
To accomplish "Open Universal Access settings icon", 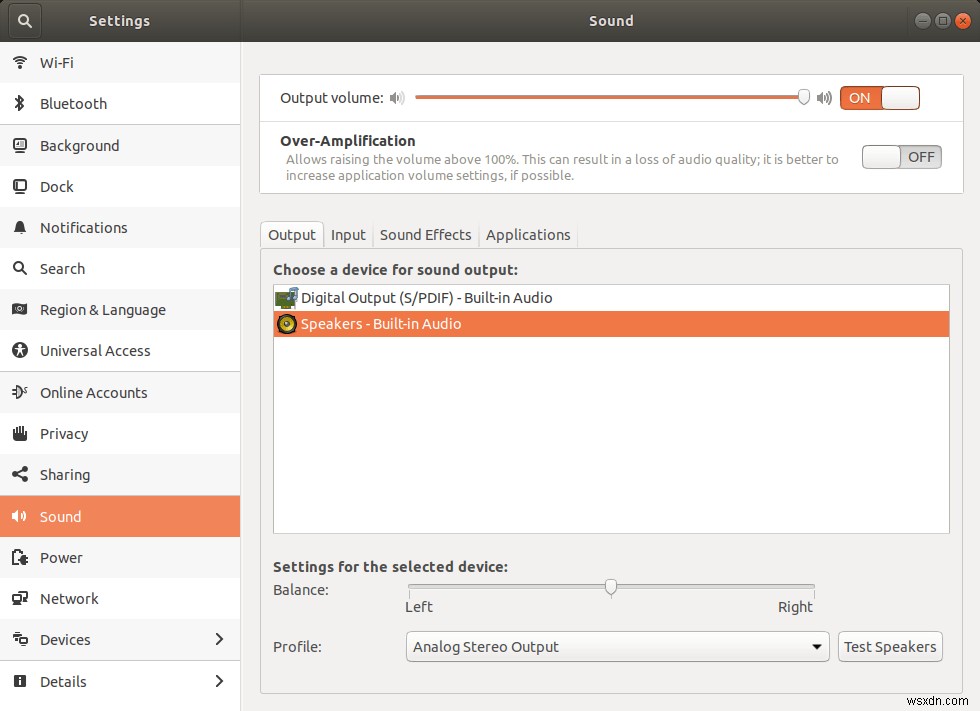I will point(21,350).
